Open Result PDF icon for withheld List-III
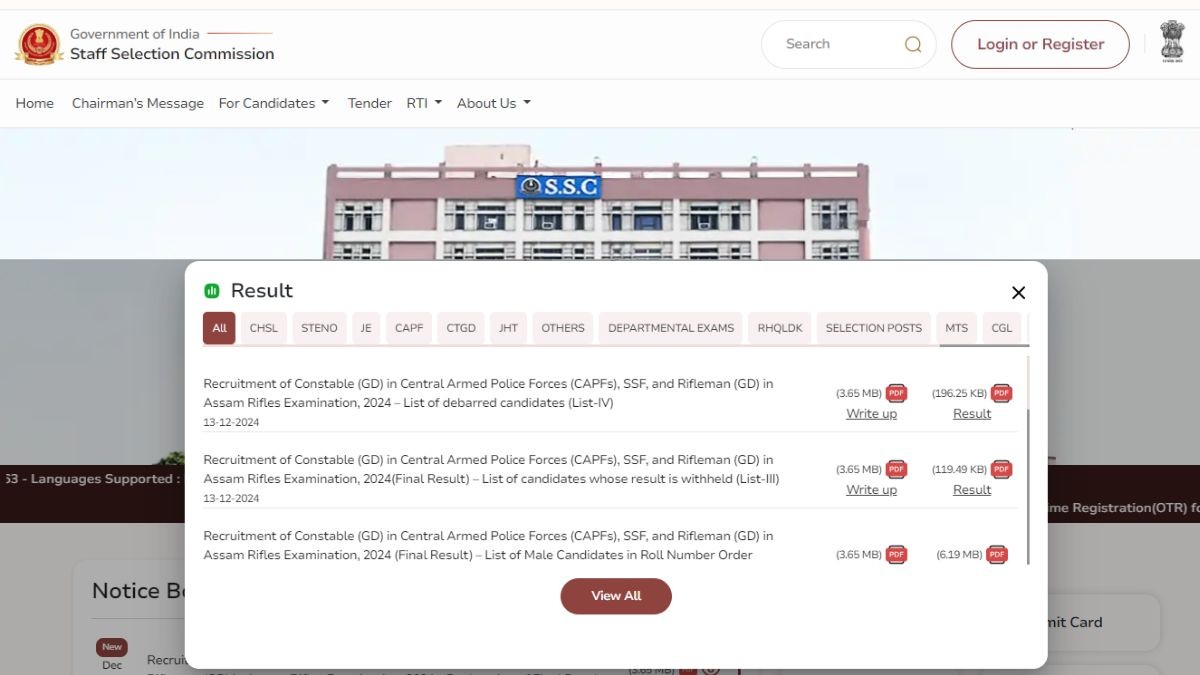The image size is (1200, 675). [x=1001, y=469]
